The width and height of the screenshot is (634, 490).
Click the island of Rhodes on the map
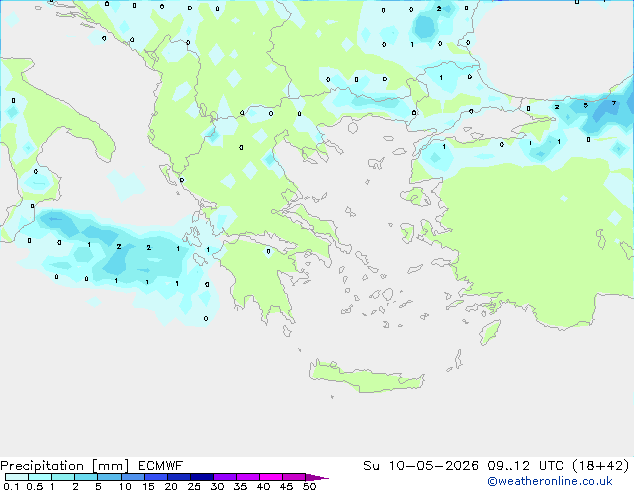click(x=490, y=332)
